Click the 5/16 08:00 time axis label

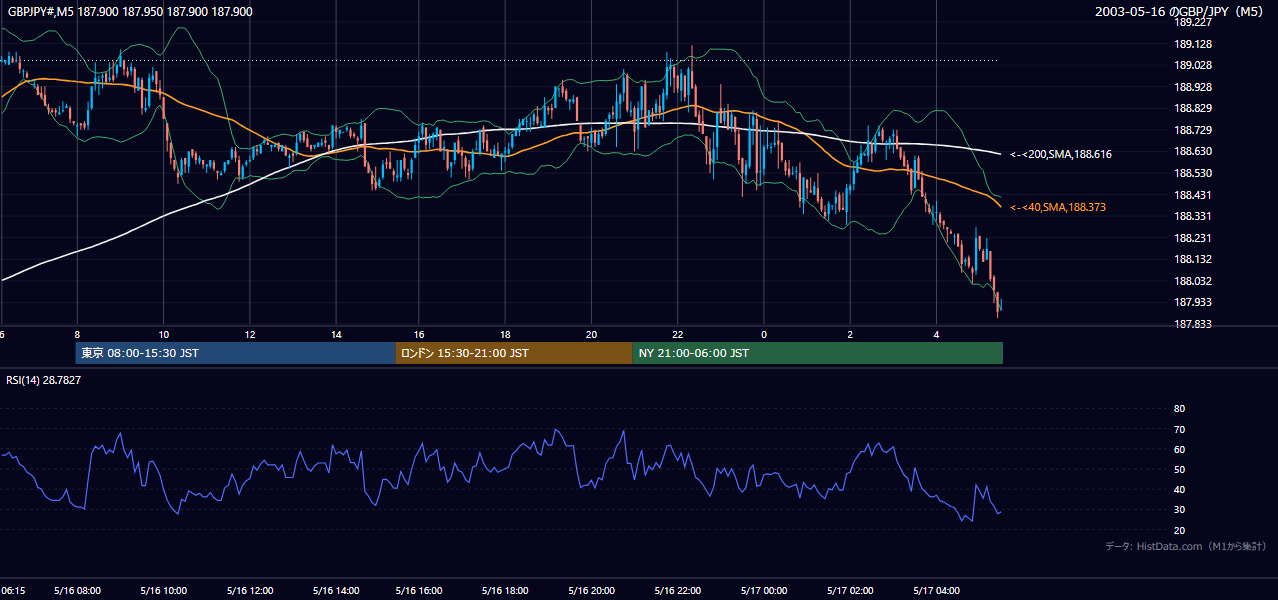[x=76, y=591]
